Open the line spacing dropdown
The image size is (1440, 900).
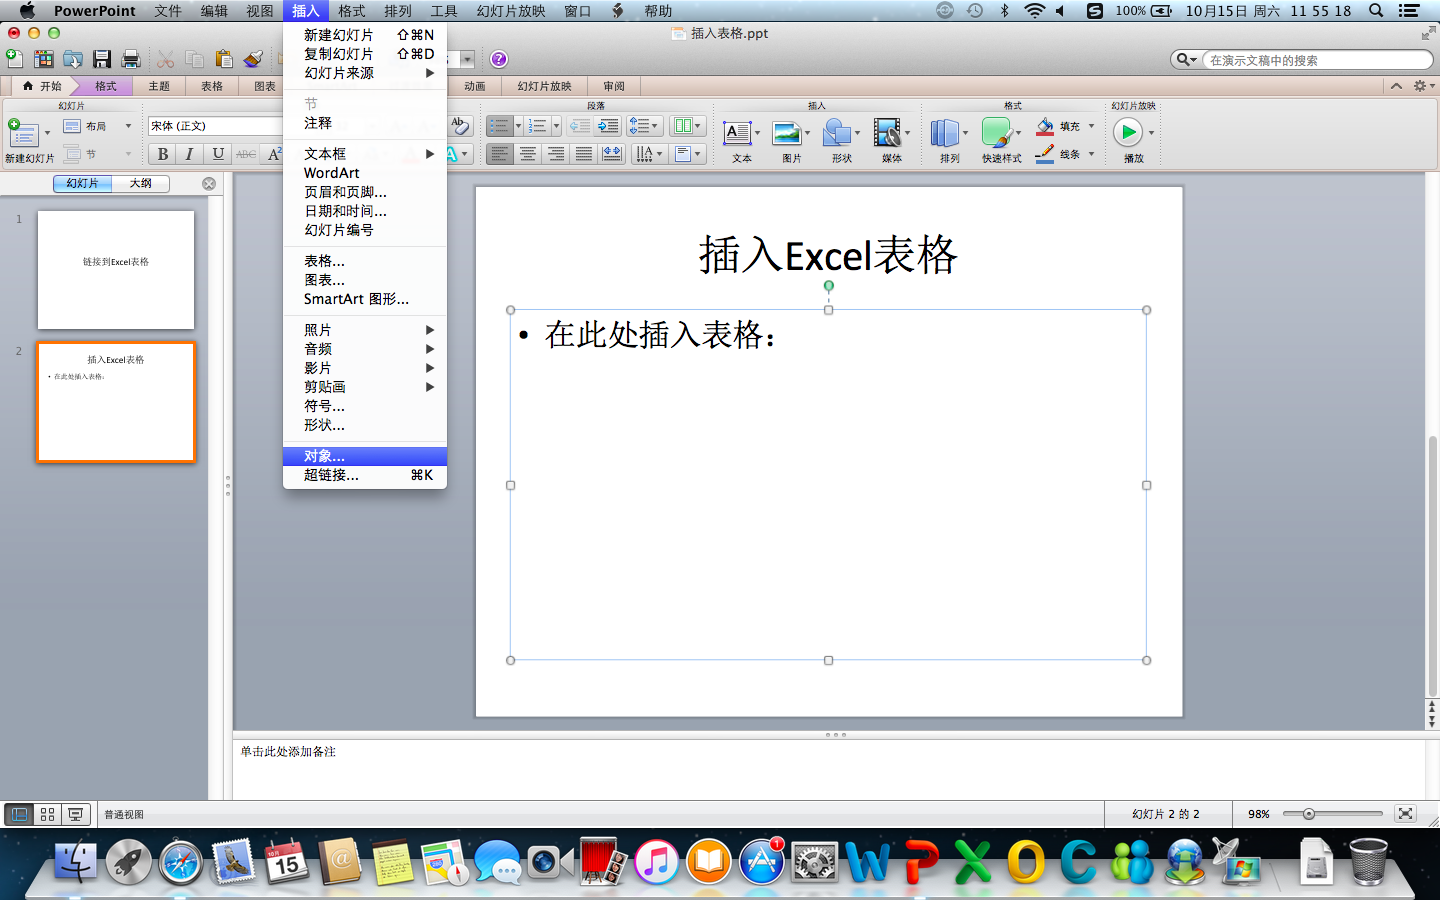(x=644, y=126)
